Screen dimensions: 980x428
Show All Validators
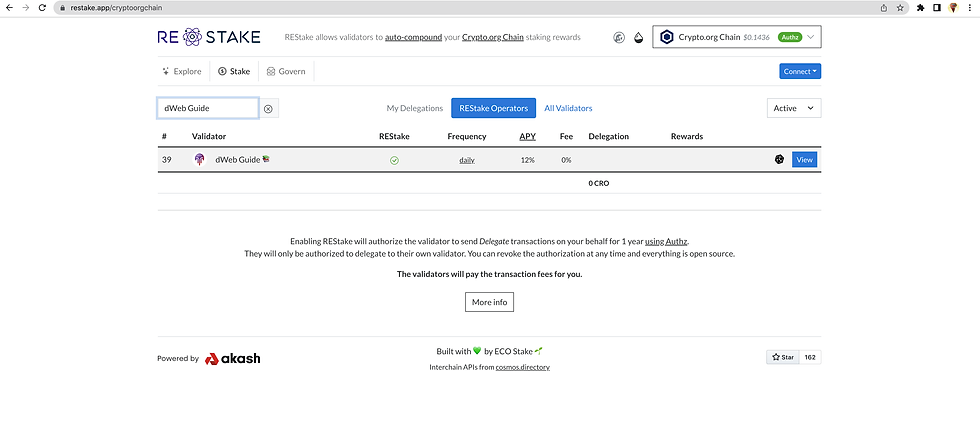pyautogui.click(x=568, y=108)
